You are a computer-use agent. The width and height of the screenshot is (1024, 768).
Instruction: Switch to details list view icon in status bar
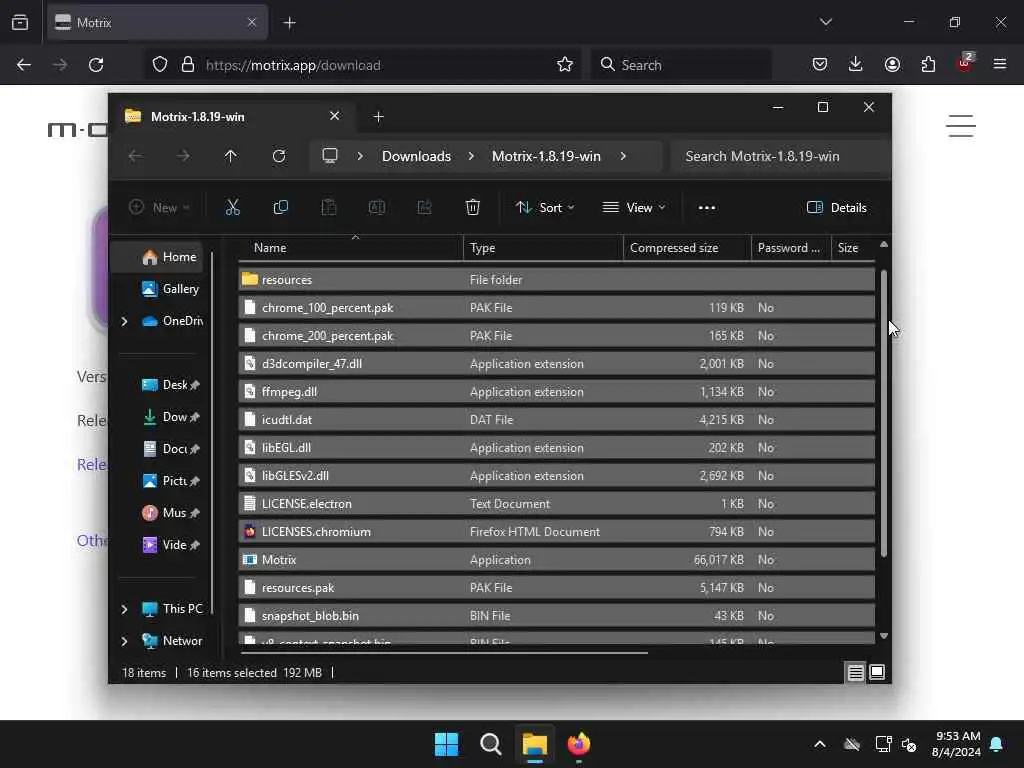pos(856,672)
